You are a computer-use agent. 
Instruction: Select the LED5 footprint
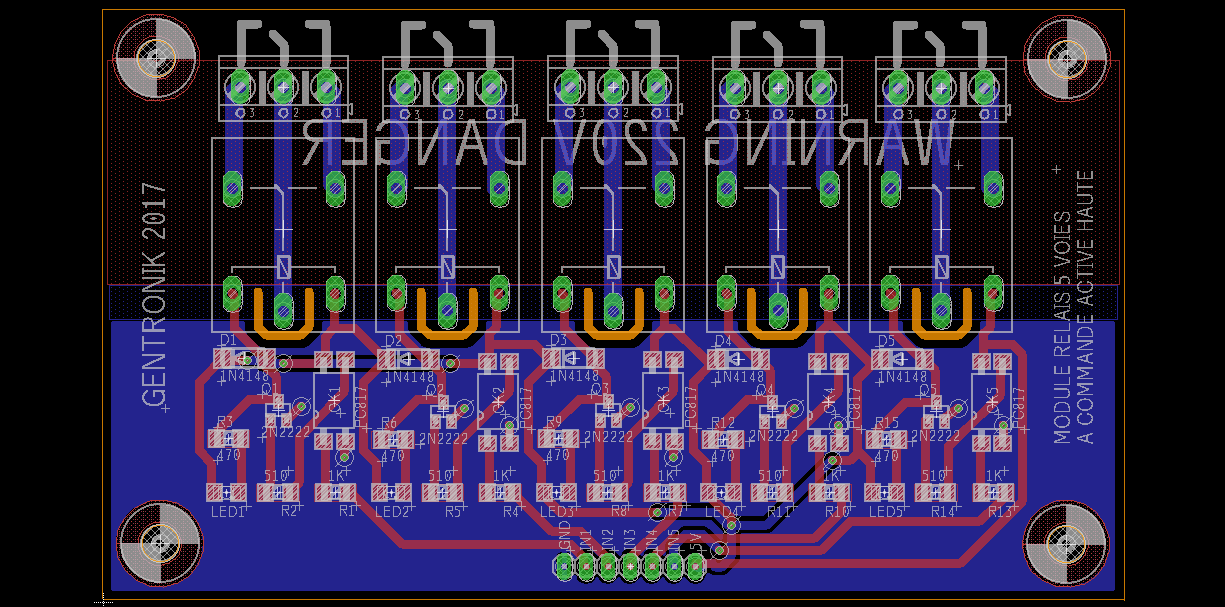tap(886, 492)
